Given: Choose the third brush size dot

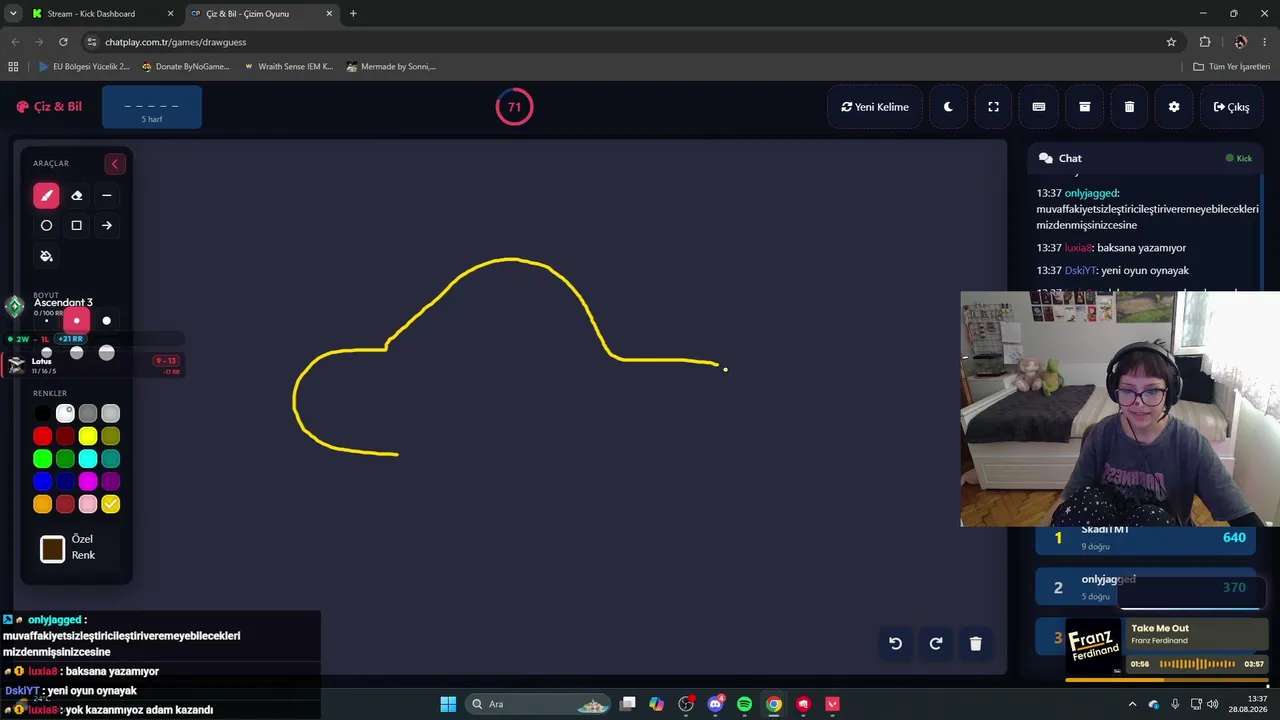Looking at the screenshot, I should [107, 321].
